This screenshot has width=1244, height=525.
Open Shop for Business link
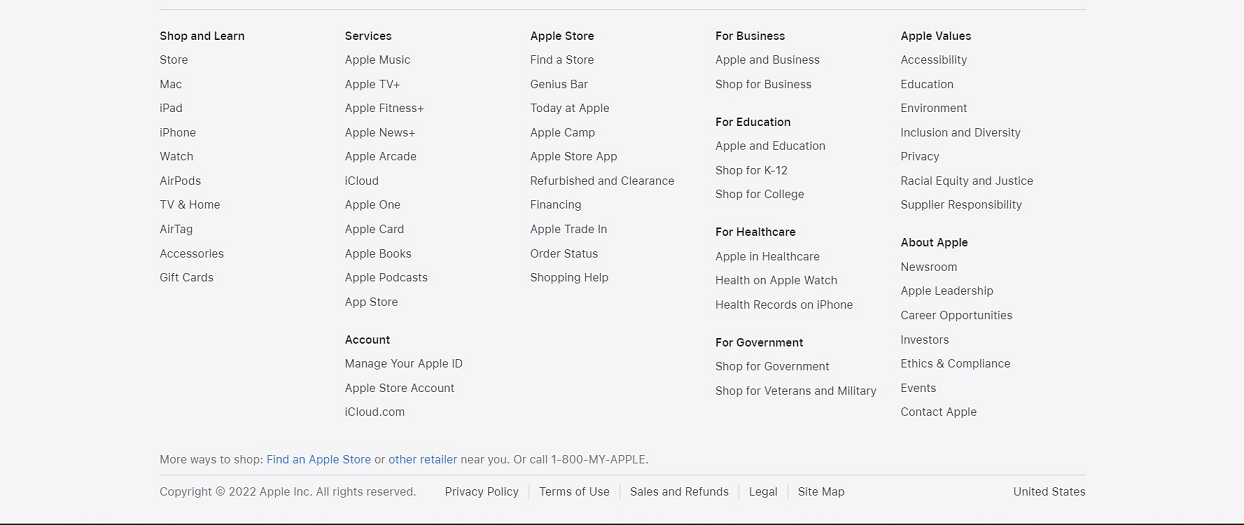(x=763, y=84)
